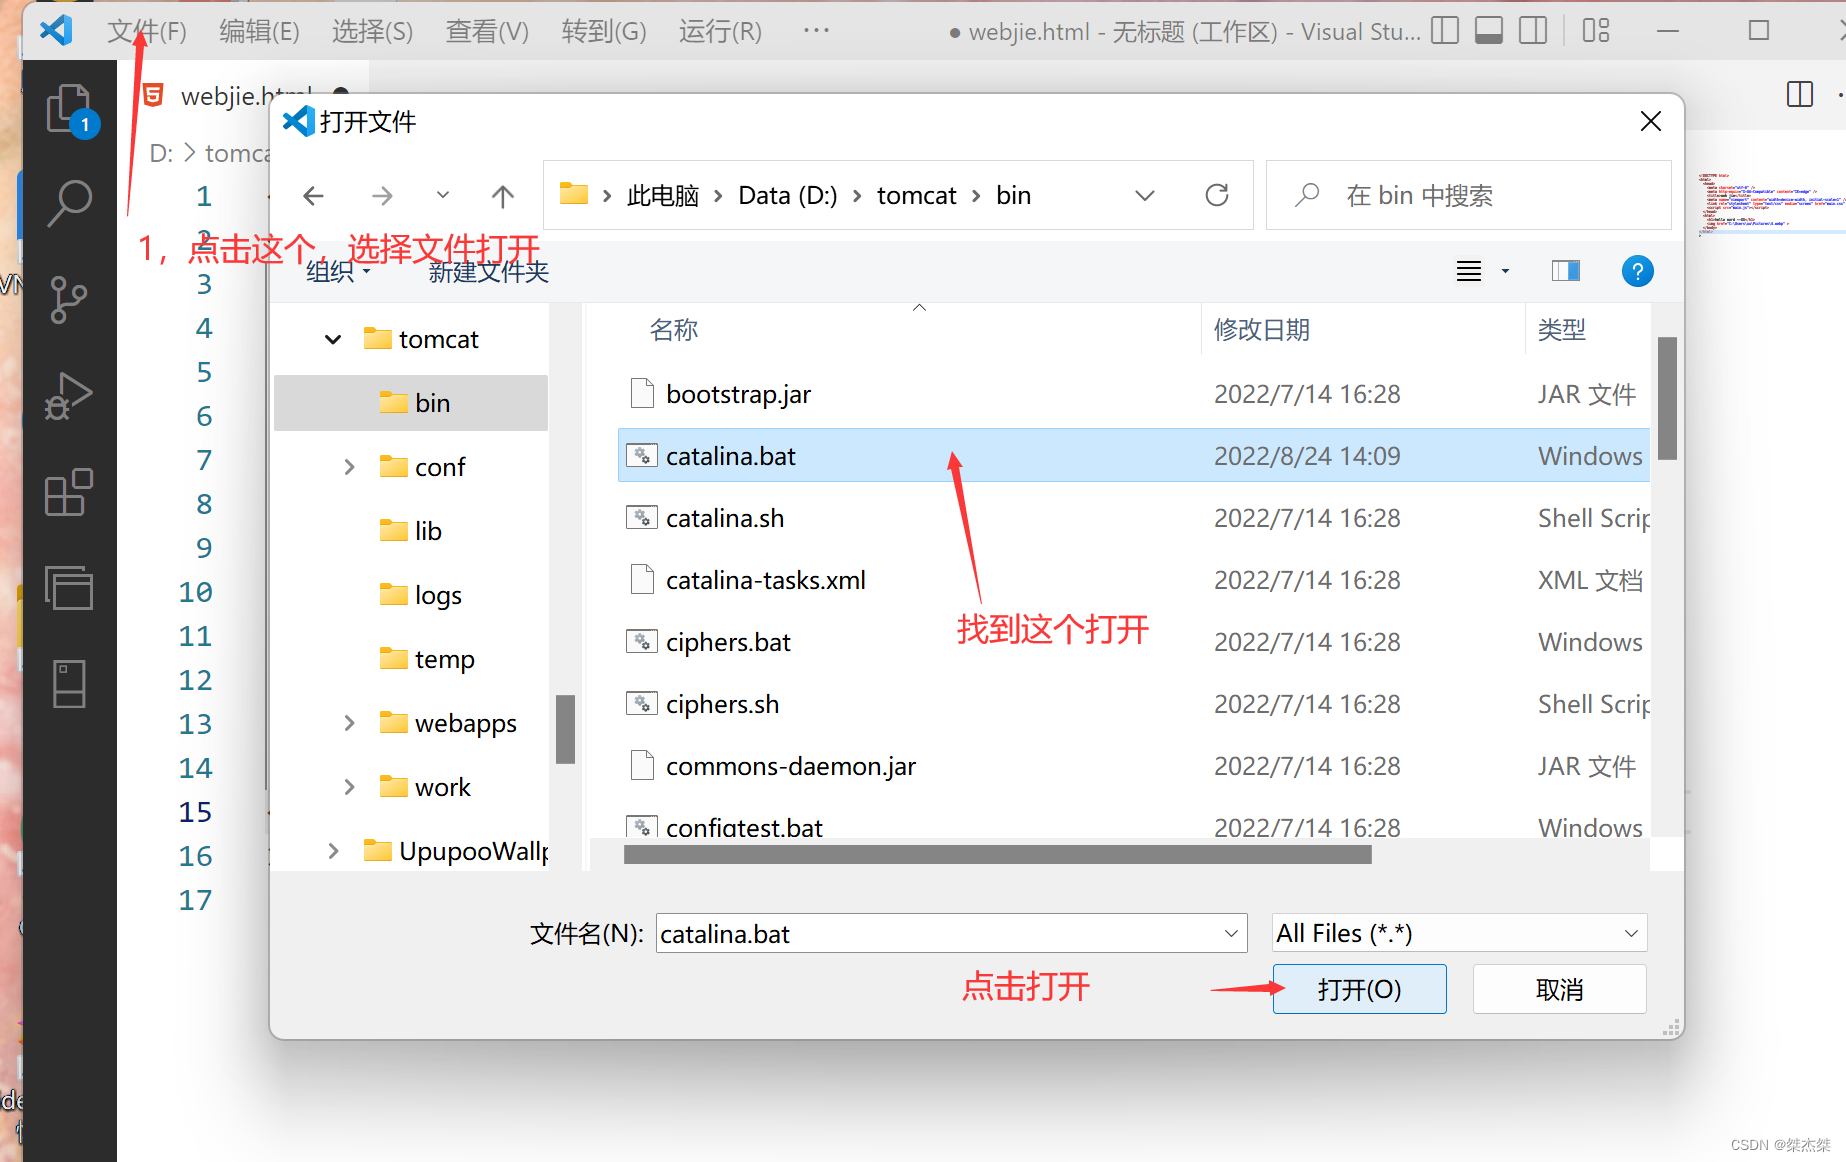This screenshot has width=1846, height=1162.
Task: Open Customize Layout icon in title bar
Action: pyautogui.click(x=1596, y=31)
